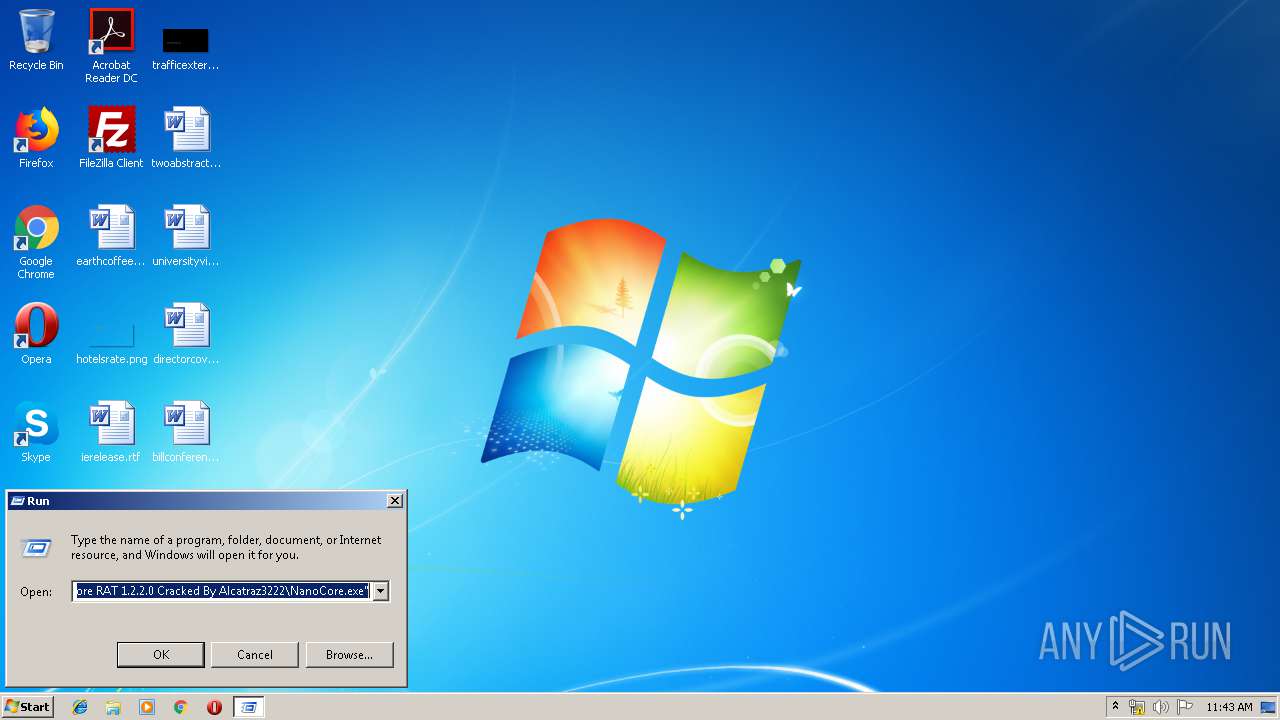Click the Run dialog title bar icon
Screen dimensions: 1280x720
click(17, 501)
